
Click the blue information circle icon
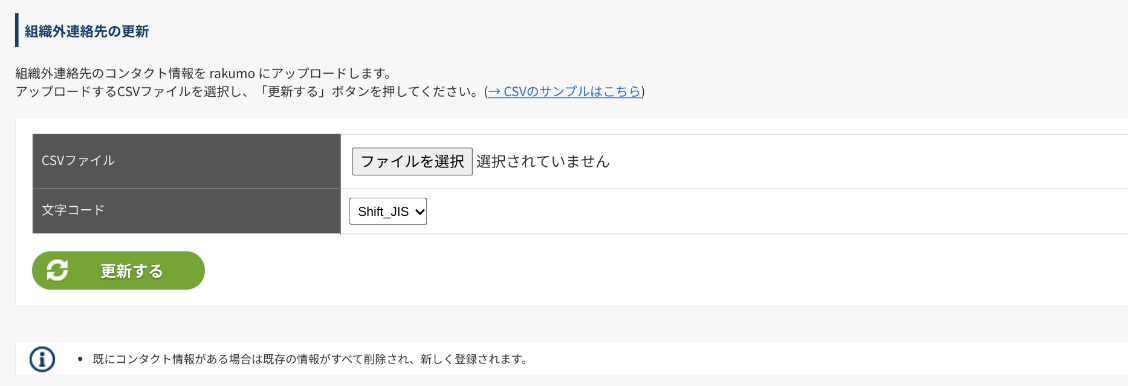pos(42,359)
